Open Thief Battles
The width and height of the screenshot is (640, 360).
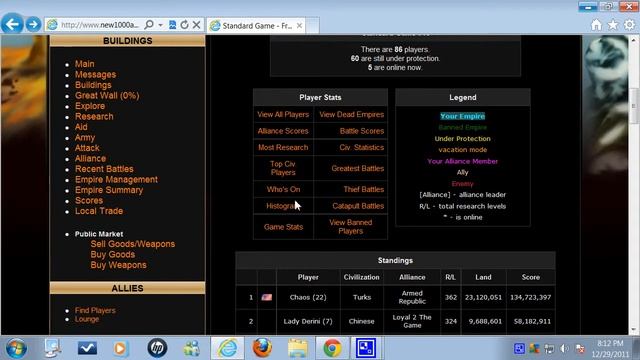364,189
